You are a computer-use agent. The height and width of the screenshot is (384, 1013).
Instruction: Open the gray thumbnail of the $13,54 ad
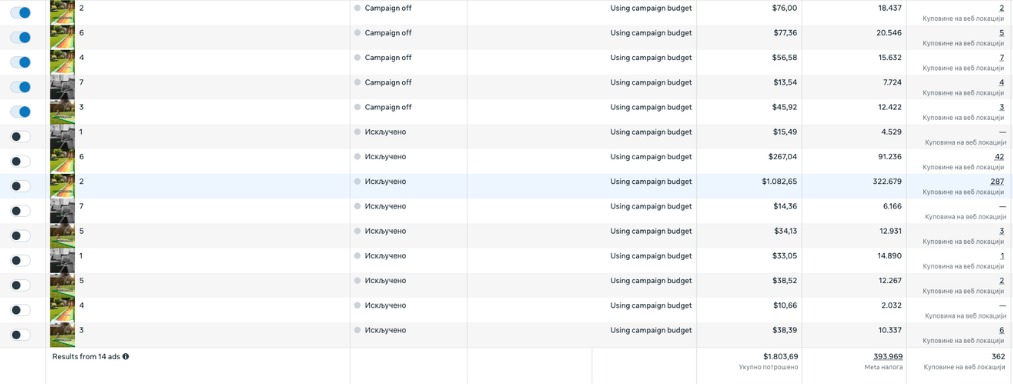(63, 87)
